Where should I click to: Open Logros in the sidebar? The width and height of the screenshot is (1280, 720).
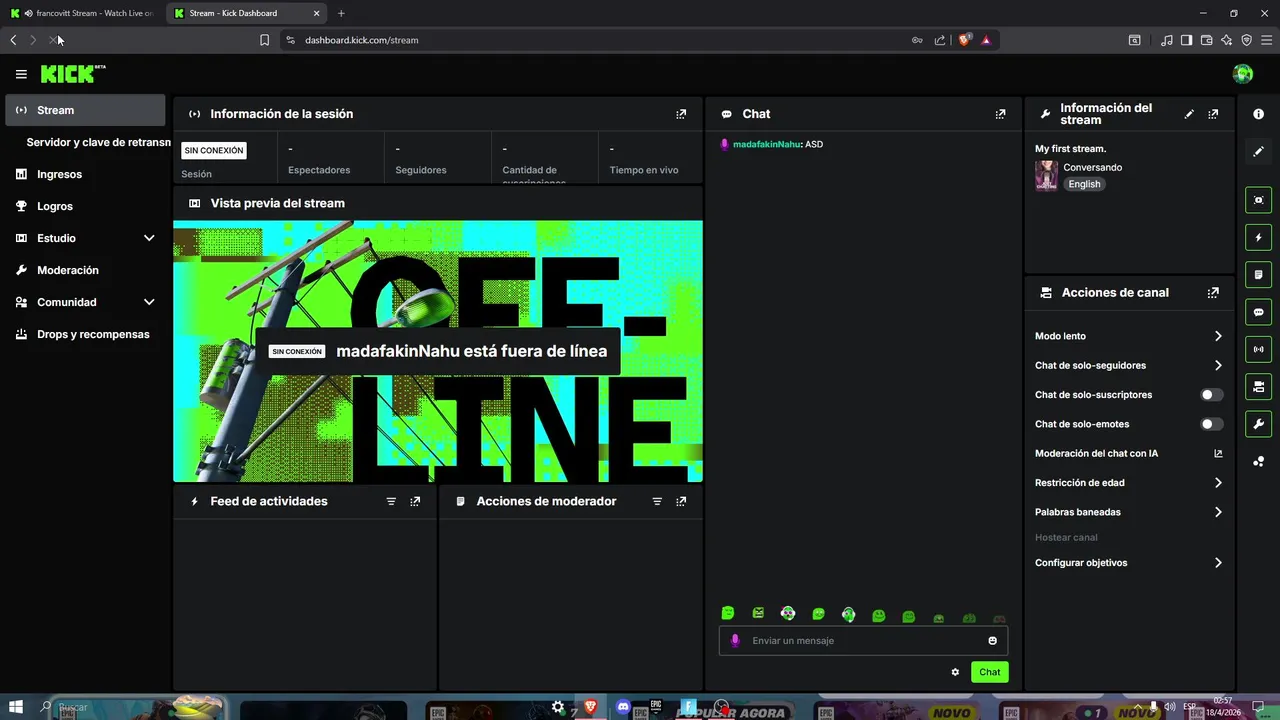85,206
